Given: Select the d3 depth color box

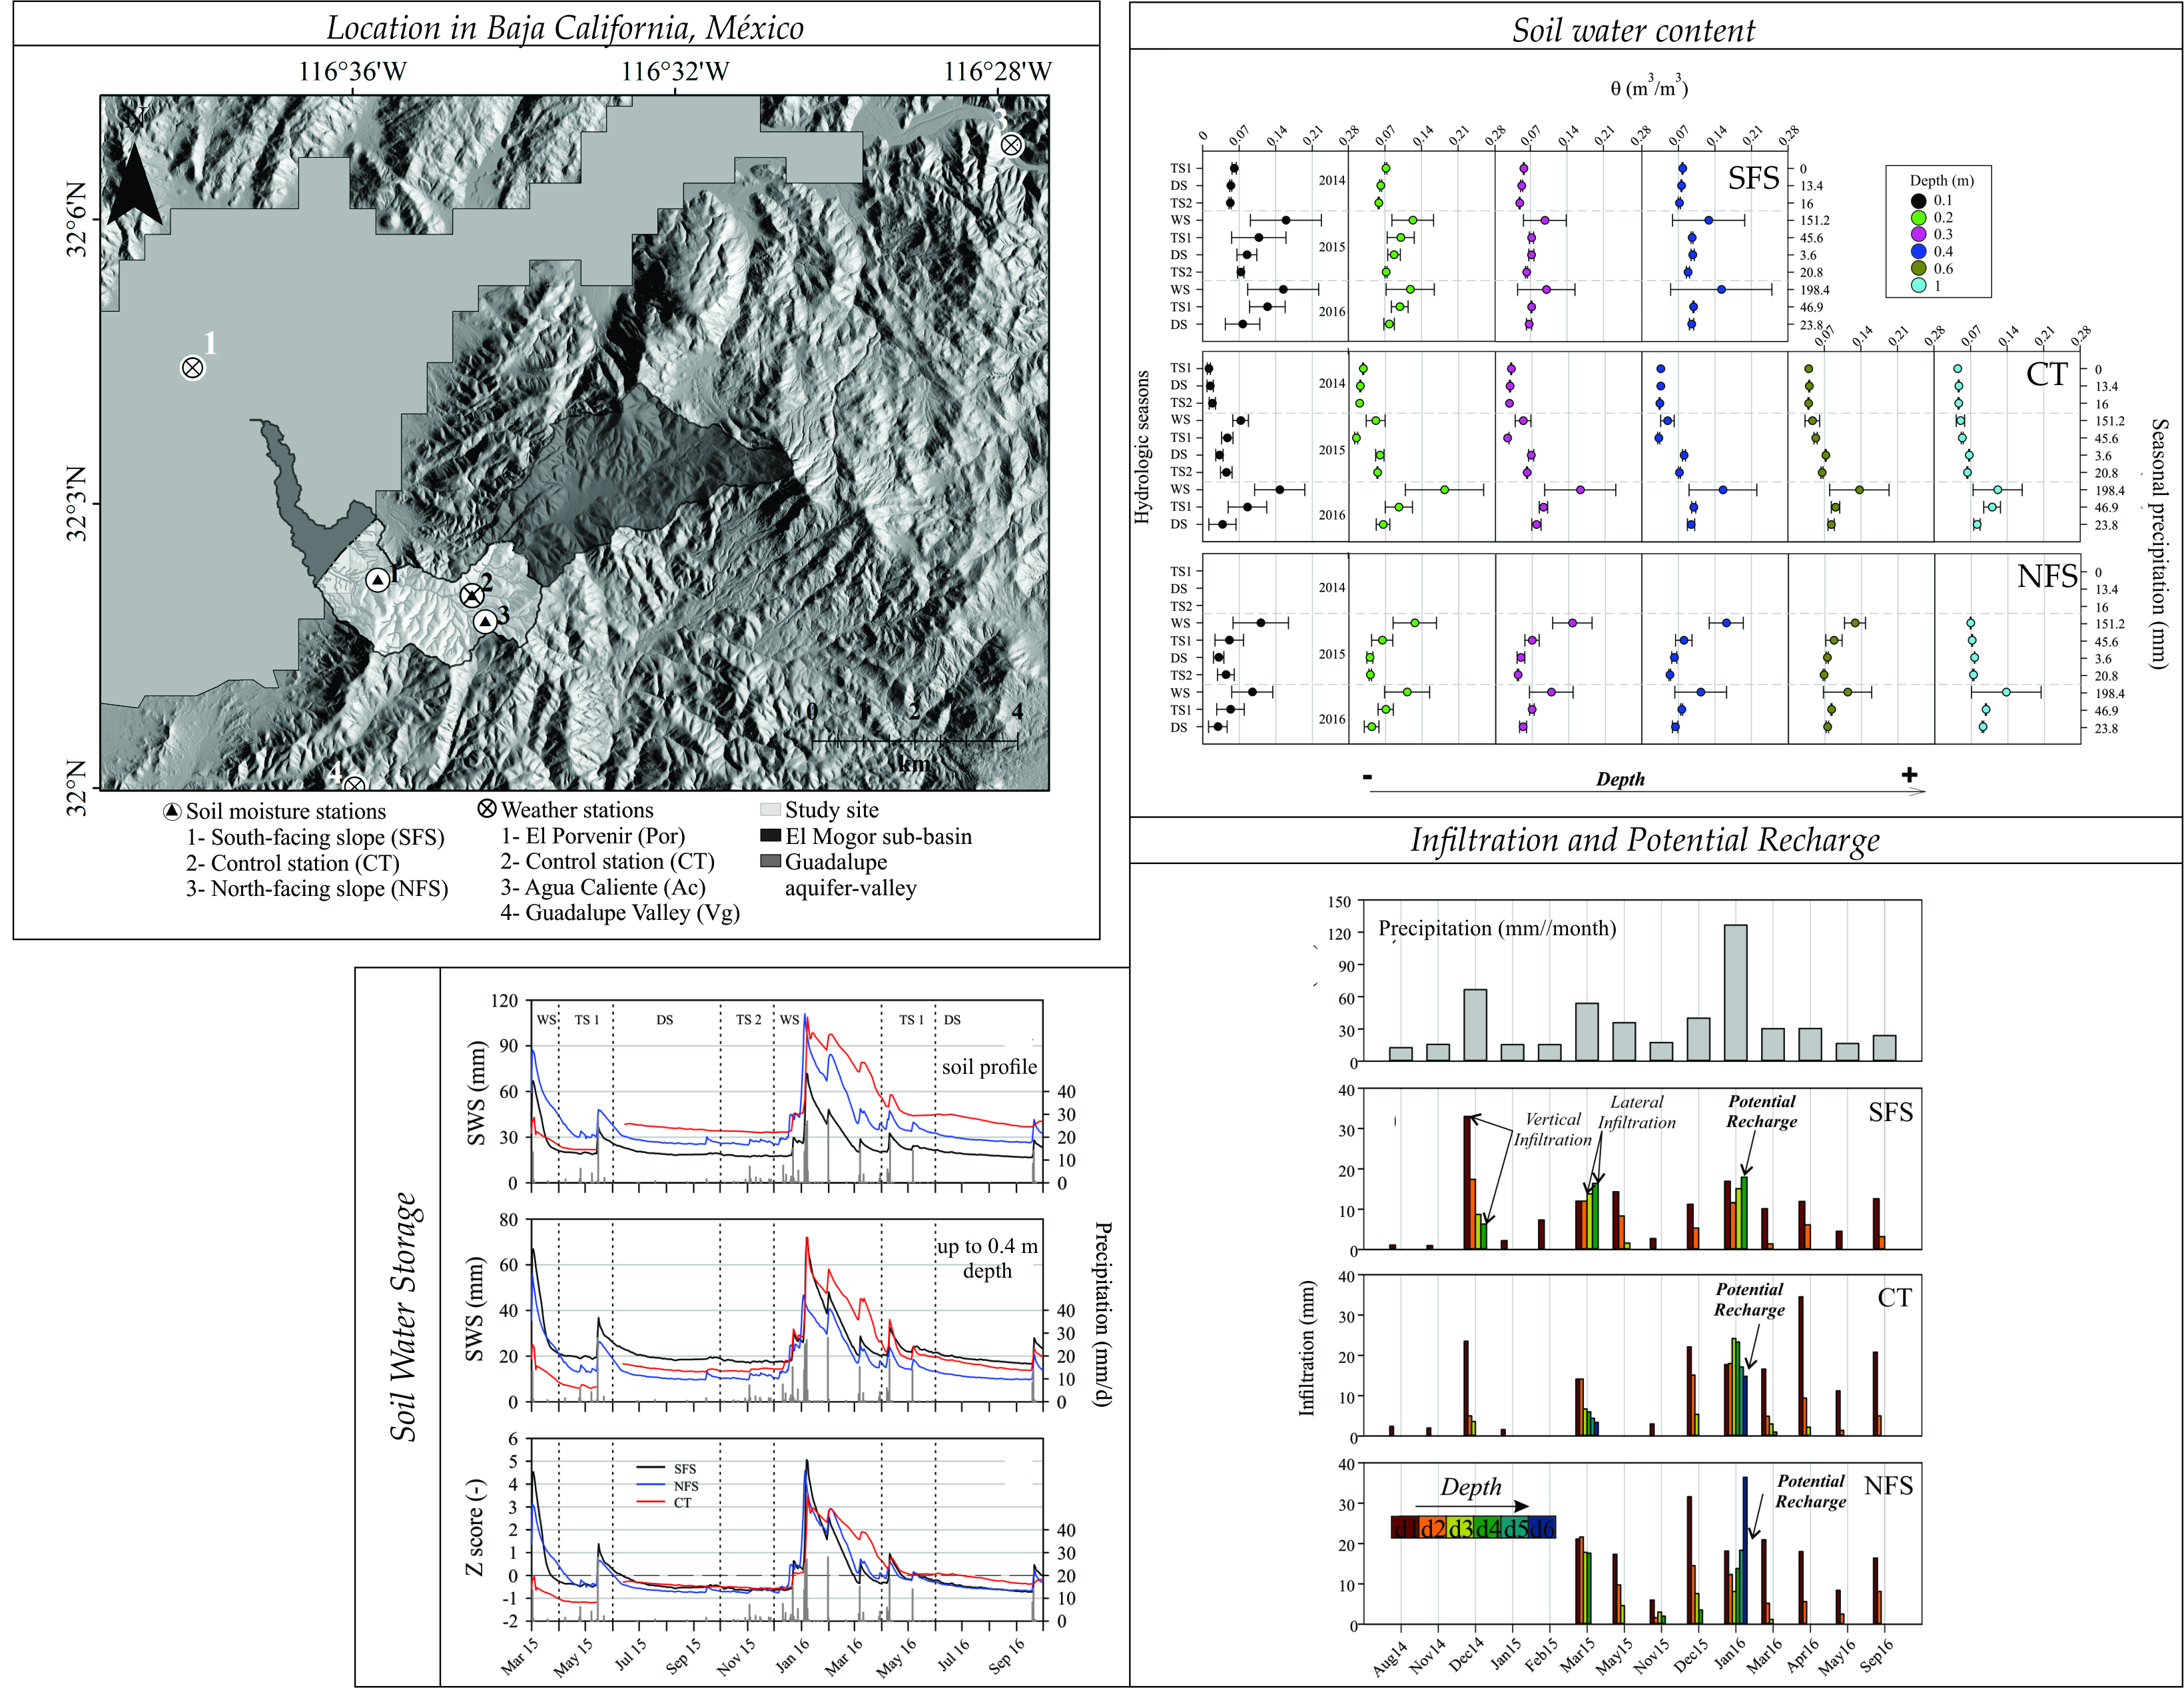Looking at the screenshot, I should click(1459, 1528).
